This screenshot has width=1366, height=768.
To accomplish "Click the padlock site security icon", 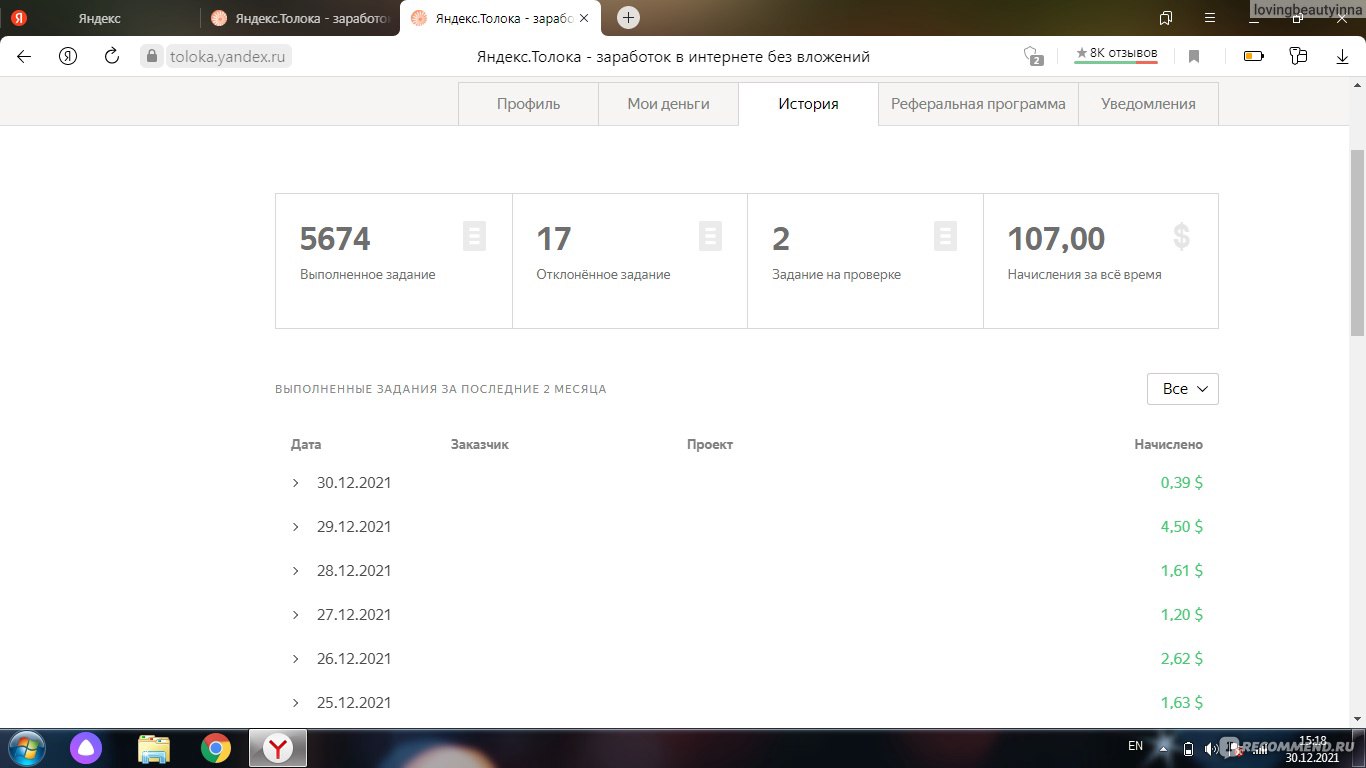I will [x=152, y=56].
